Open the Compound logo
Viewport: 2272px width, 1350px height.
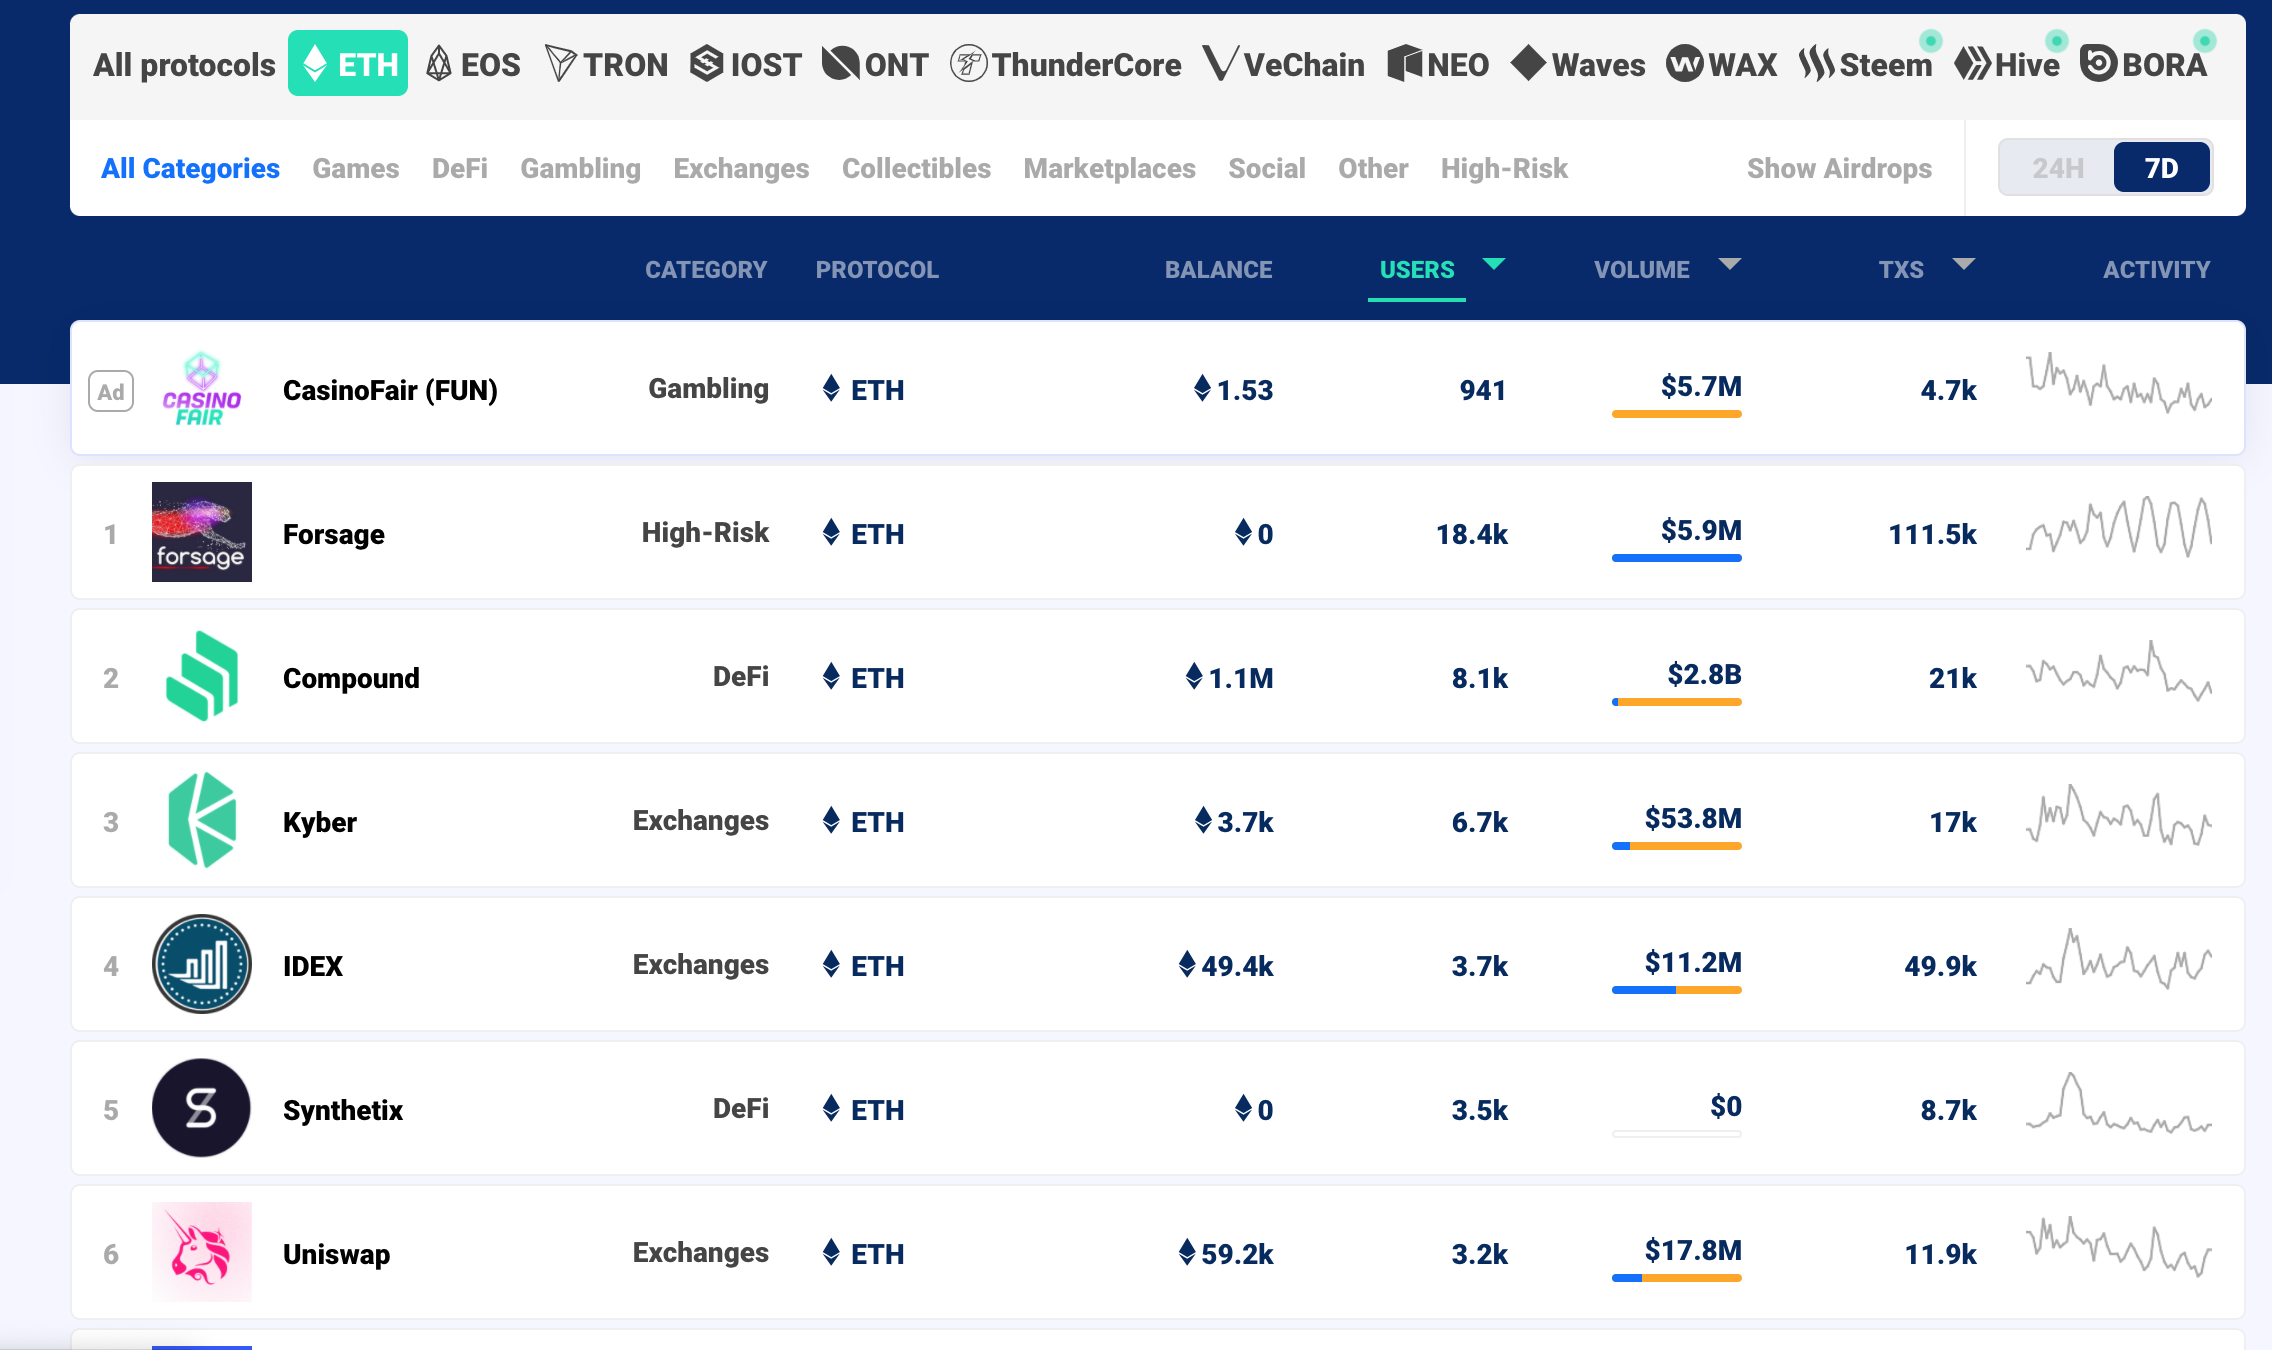click(201, 676)
